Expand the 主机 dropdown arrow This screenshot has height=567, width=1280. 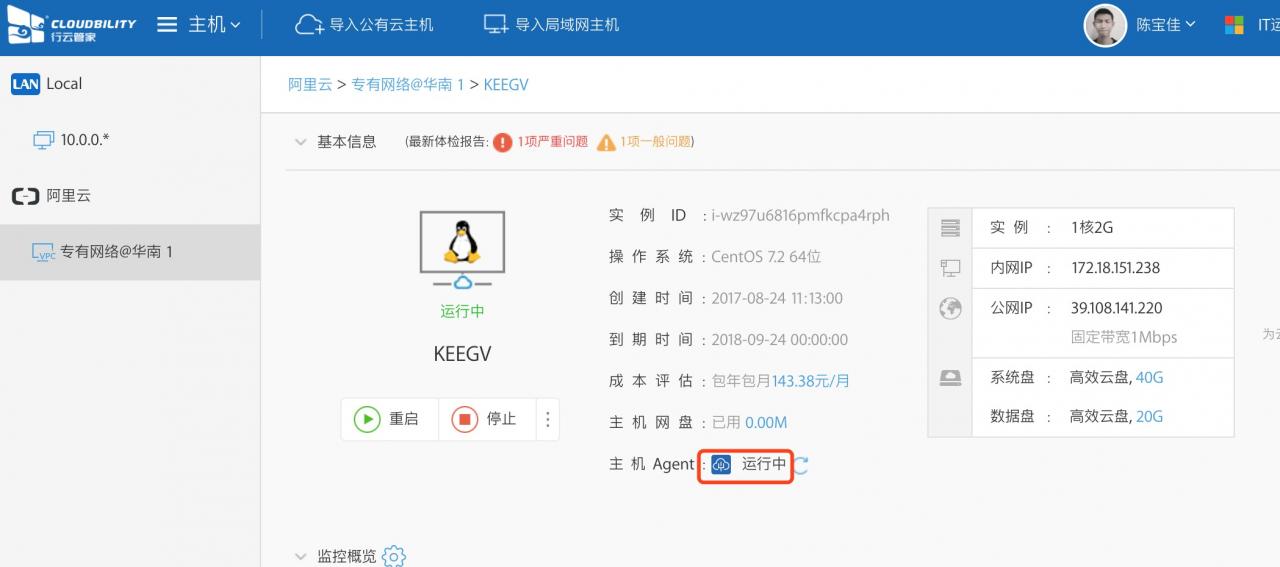(235, 25)
